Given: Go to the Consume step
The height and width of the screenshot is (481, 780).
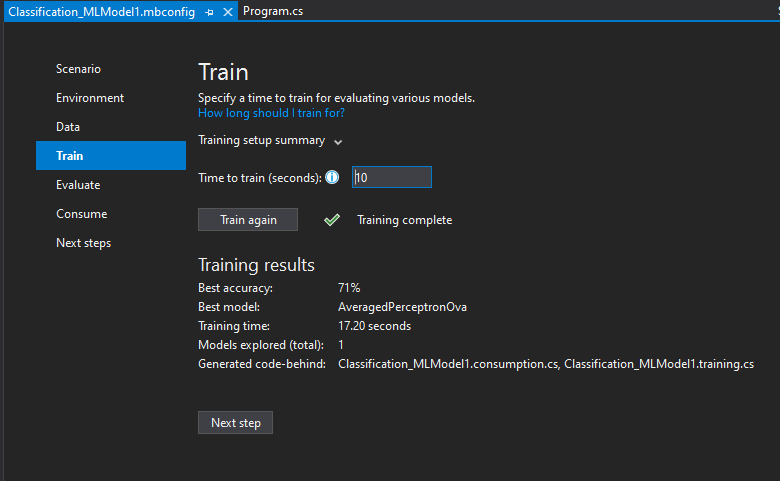Looking at the screenshot, I should (x=82, y=214).
